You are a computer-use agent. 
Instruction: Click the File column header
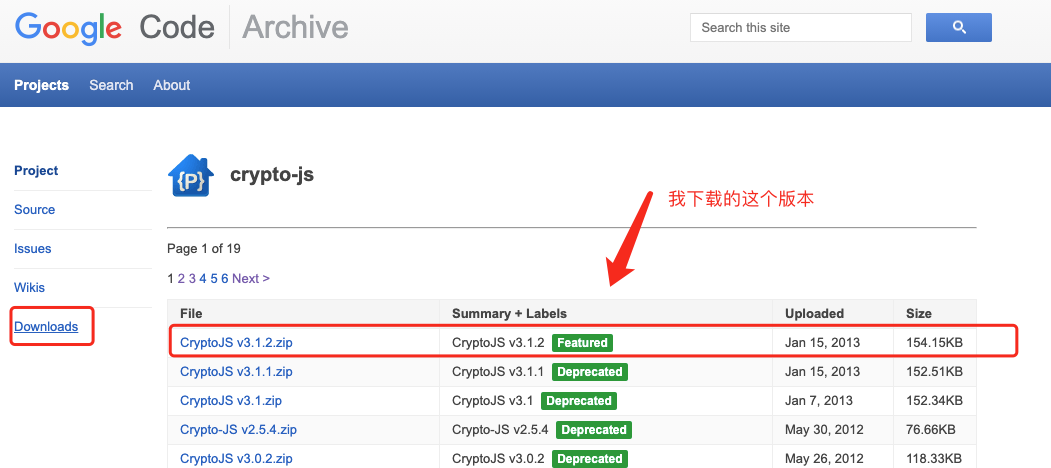coord(191,313)
